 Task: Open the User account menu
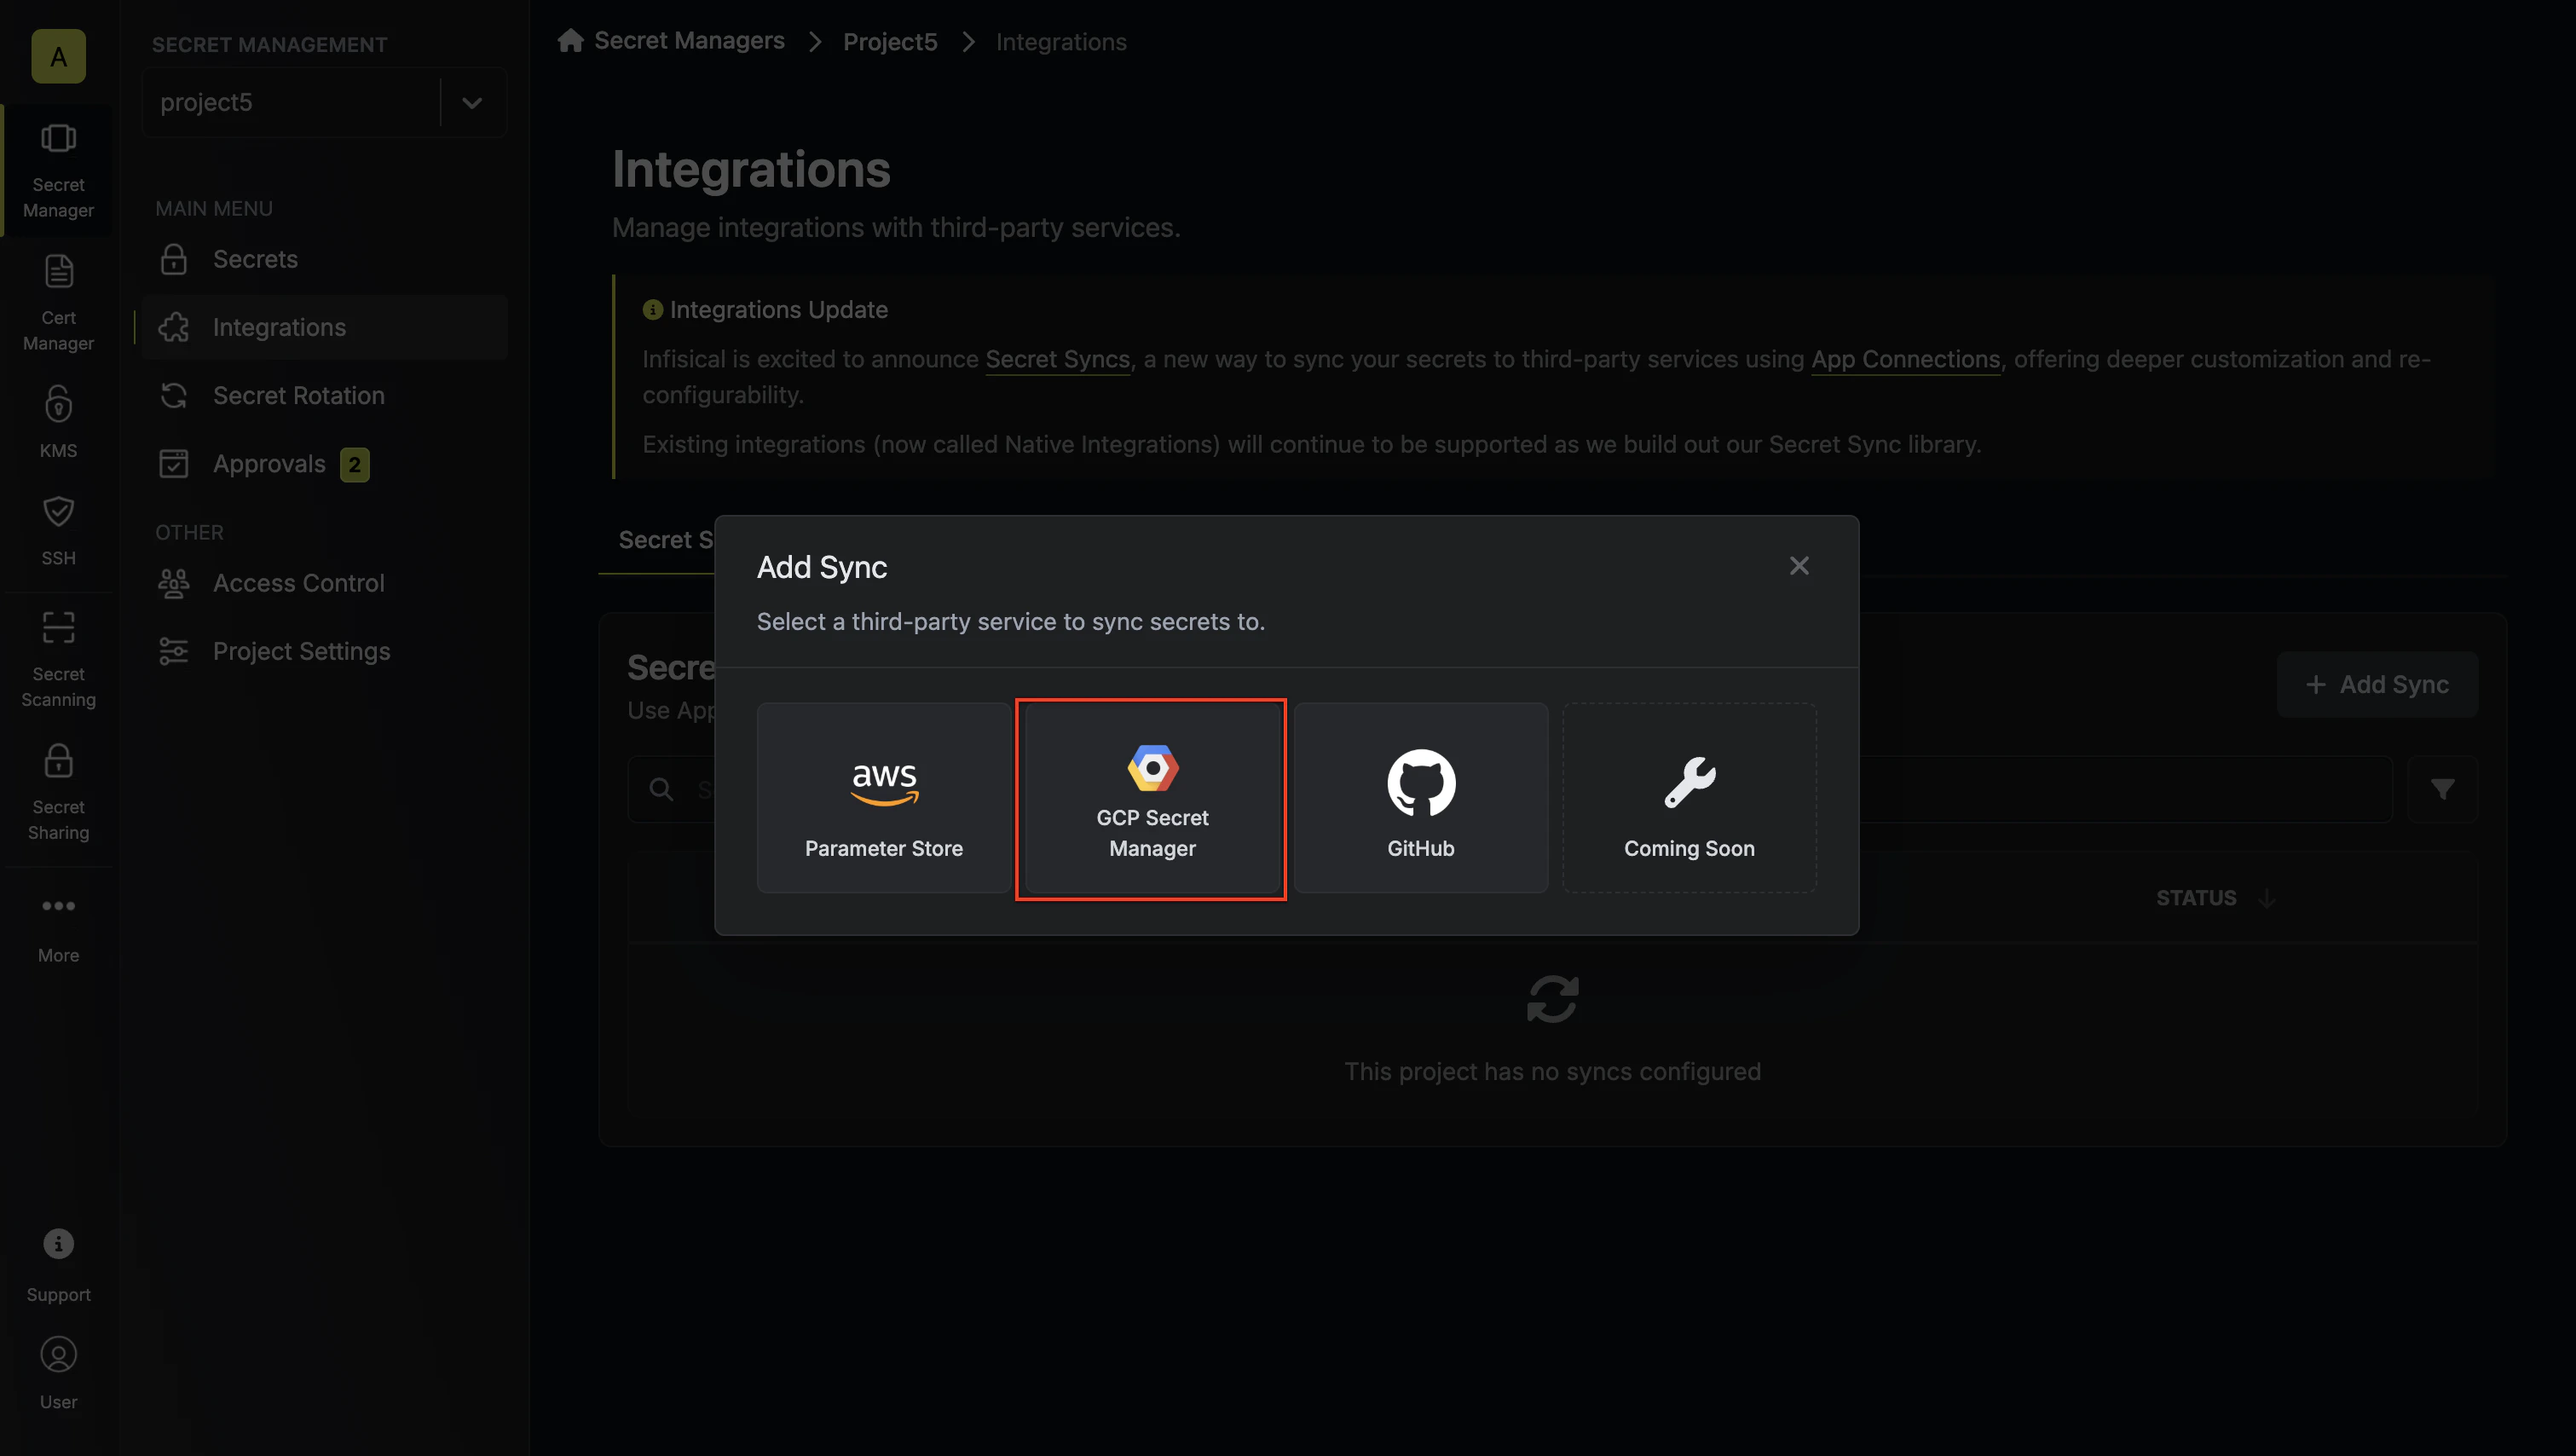point(58,1374)
